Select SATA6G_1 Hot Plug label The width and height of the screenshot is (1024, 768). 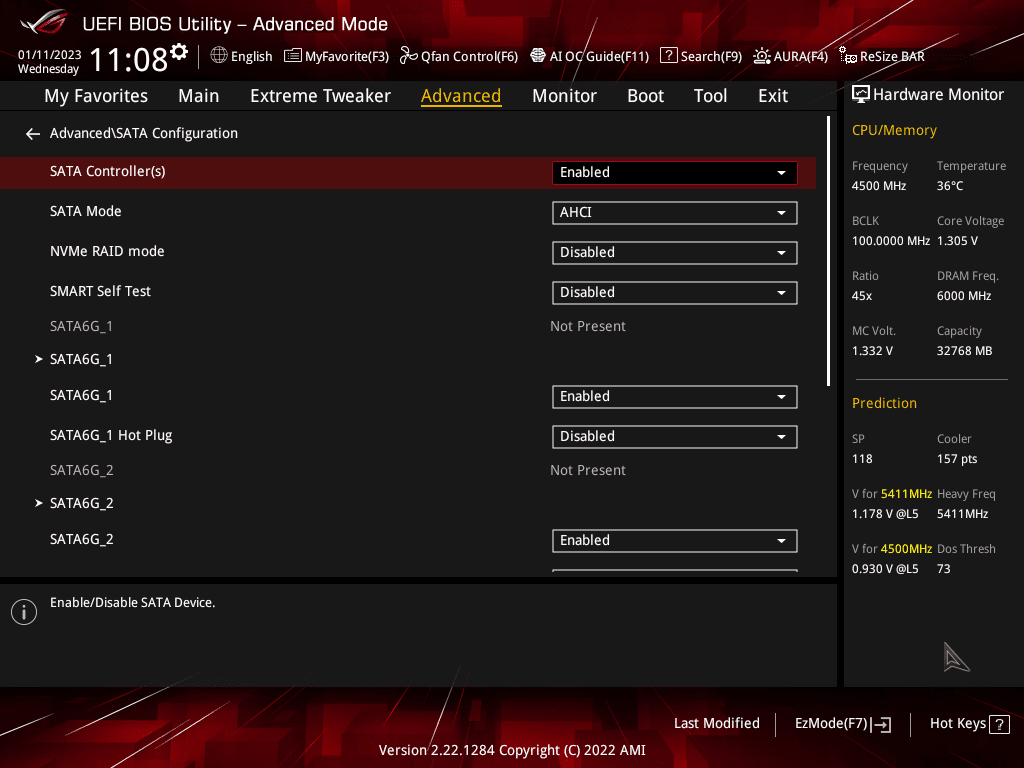click(x=111, y=436)
